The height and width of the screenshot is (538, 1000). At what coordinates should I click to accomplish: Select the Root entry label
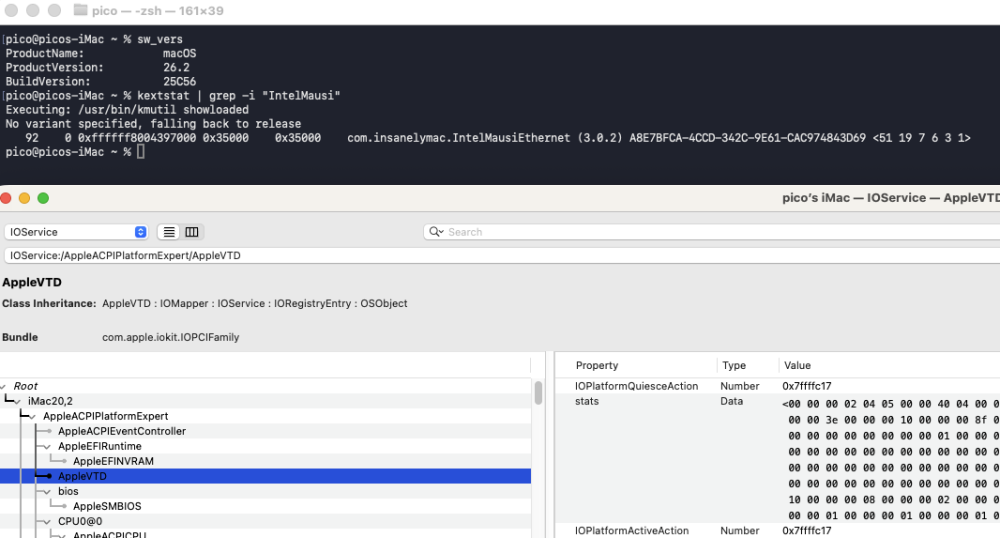(26, 386)
